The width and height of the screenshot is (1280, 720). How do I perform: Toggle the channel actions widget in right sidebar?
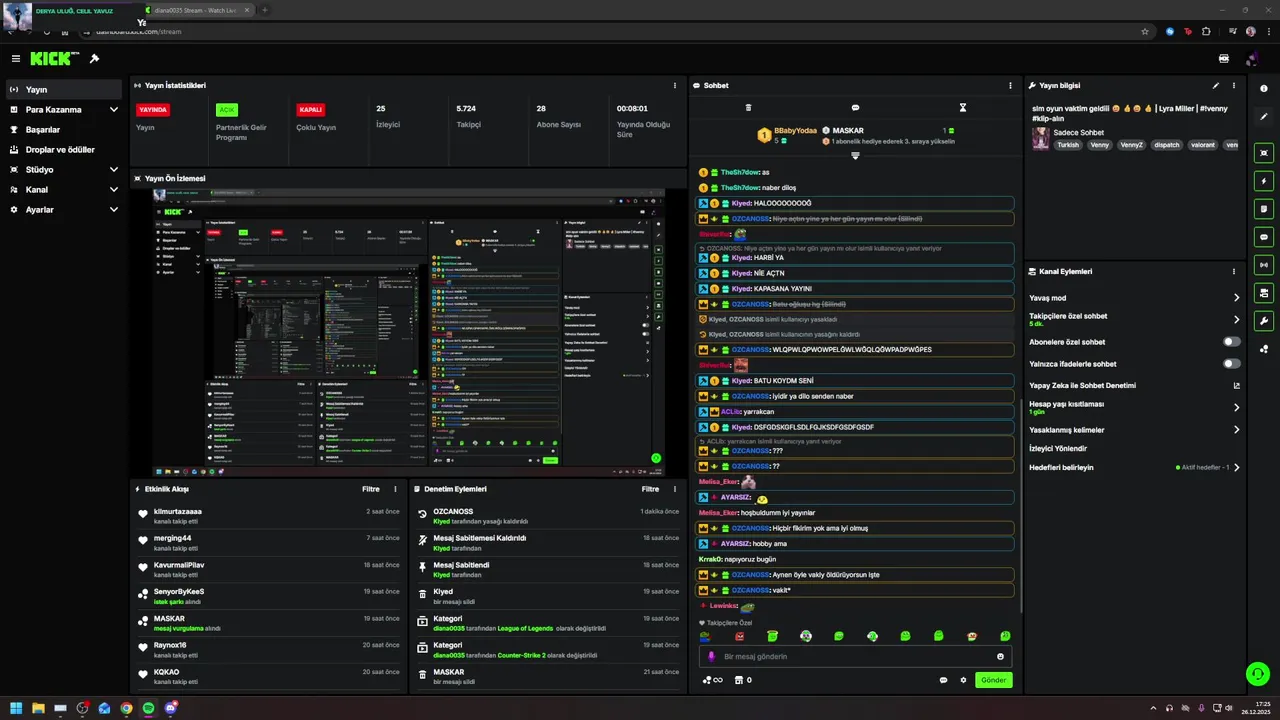pos(1265,293)
